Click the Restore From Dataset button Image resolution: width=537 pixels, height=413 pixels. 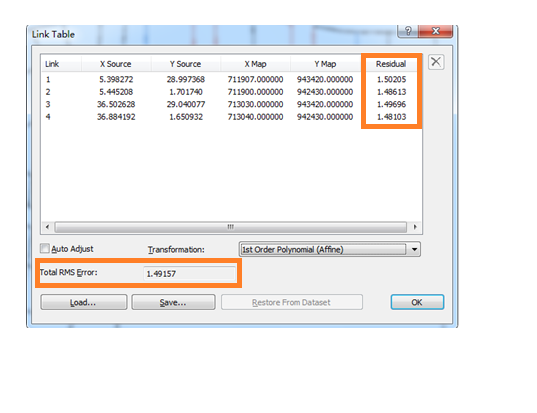291,302
